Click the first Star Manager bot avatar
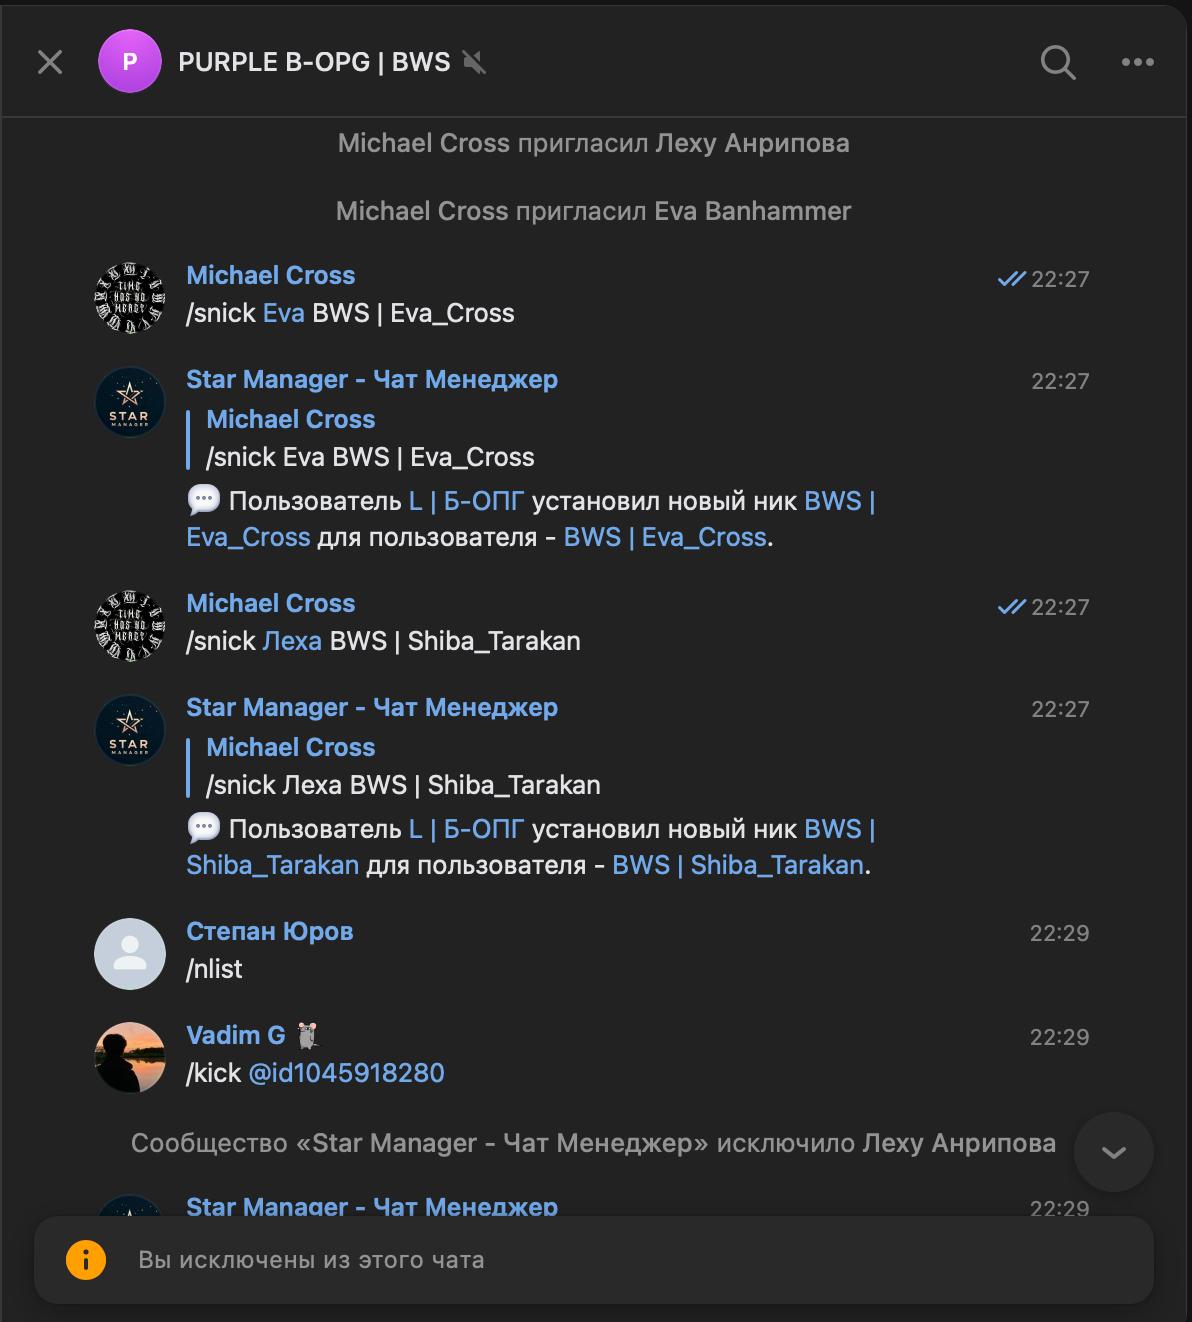The width and height of the screenshot is (1192, 1322). pos(130,402)
